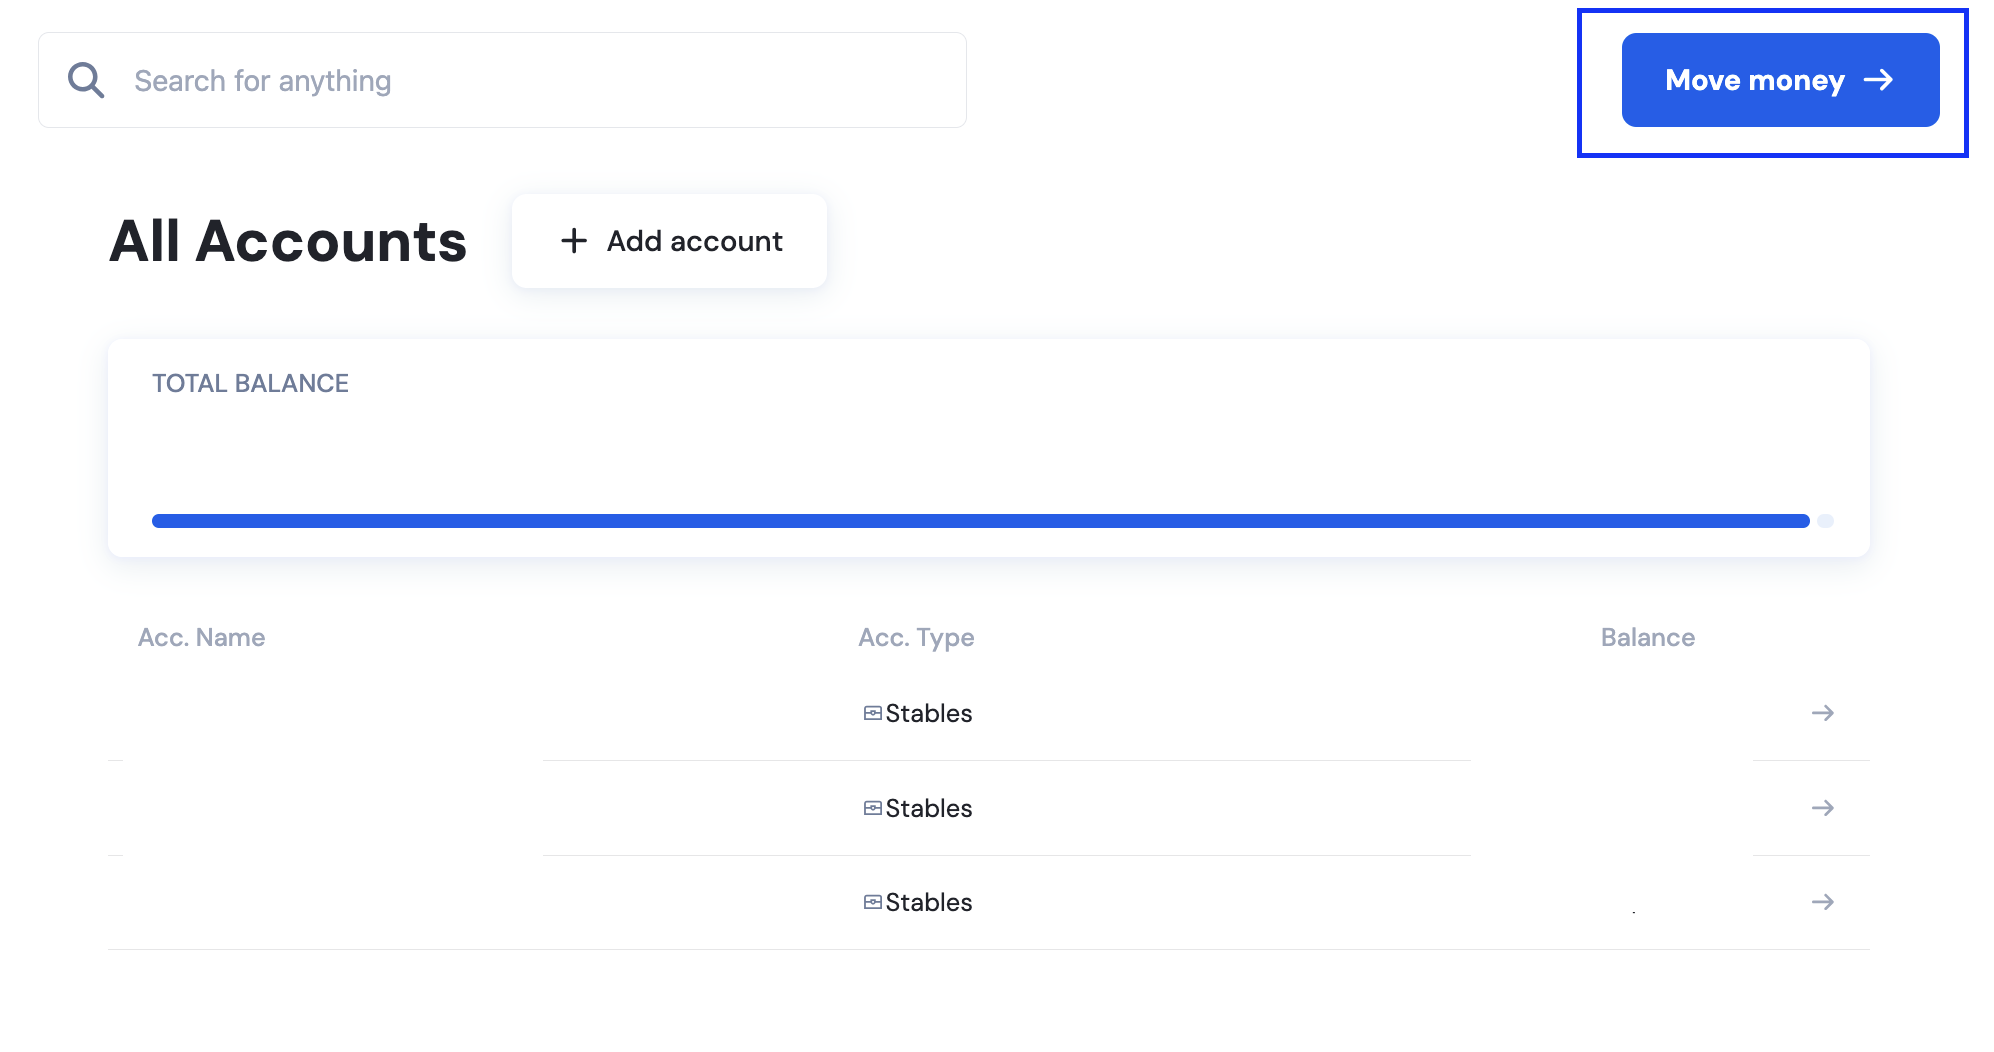Viewport: 1994px width, 1052px height.
Task: Click the arrow icon inside Move money
Action: pos(1879,80)
